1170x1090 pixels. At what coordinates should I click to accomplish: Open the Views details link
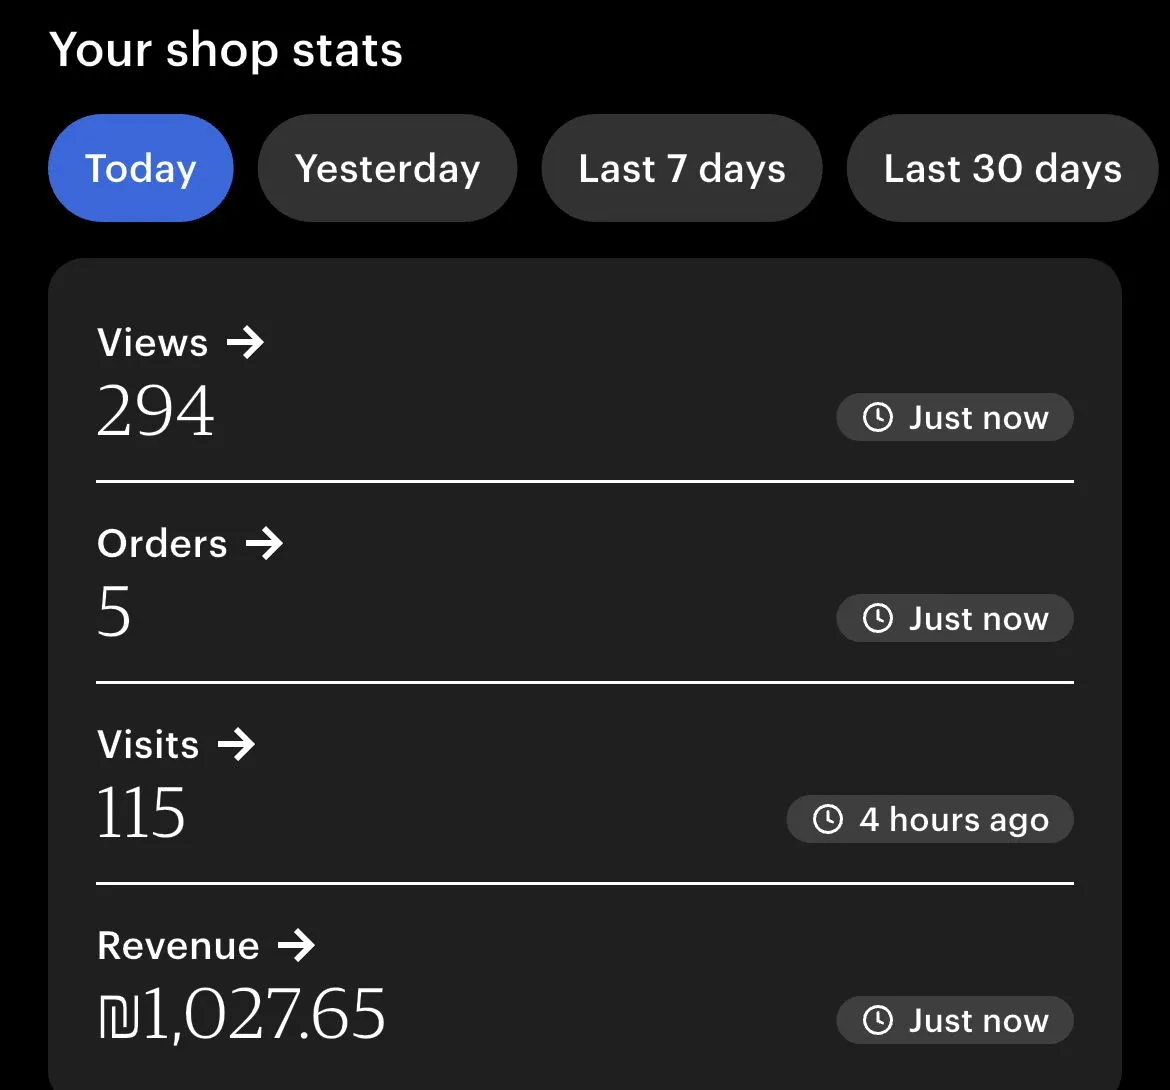tap(153, 343)
